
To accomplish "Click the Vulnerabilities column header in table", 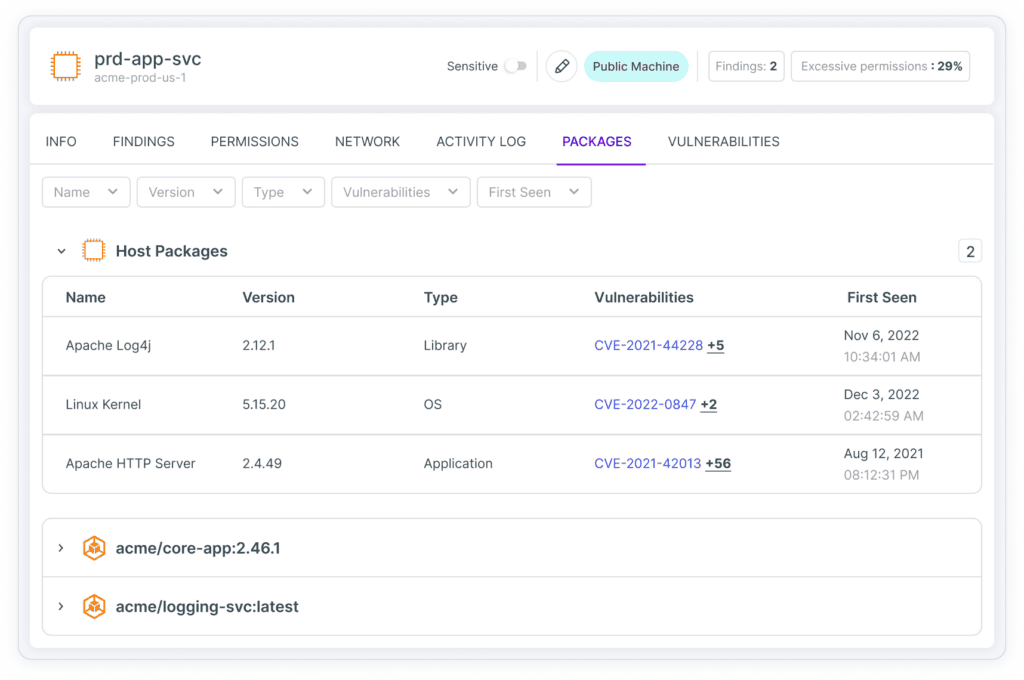I will click(644, 297).
